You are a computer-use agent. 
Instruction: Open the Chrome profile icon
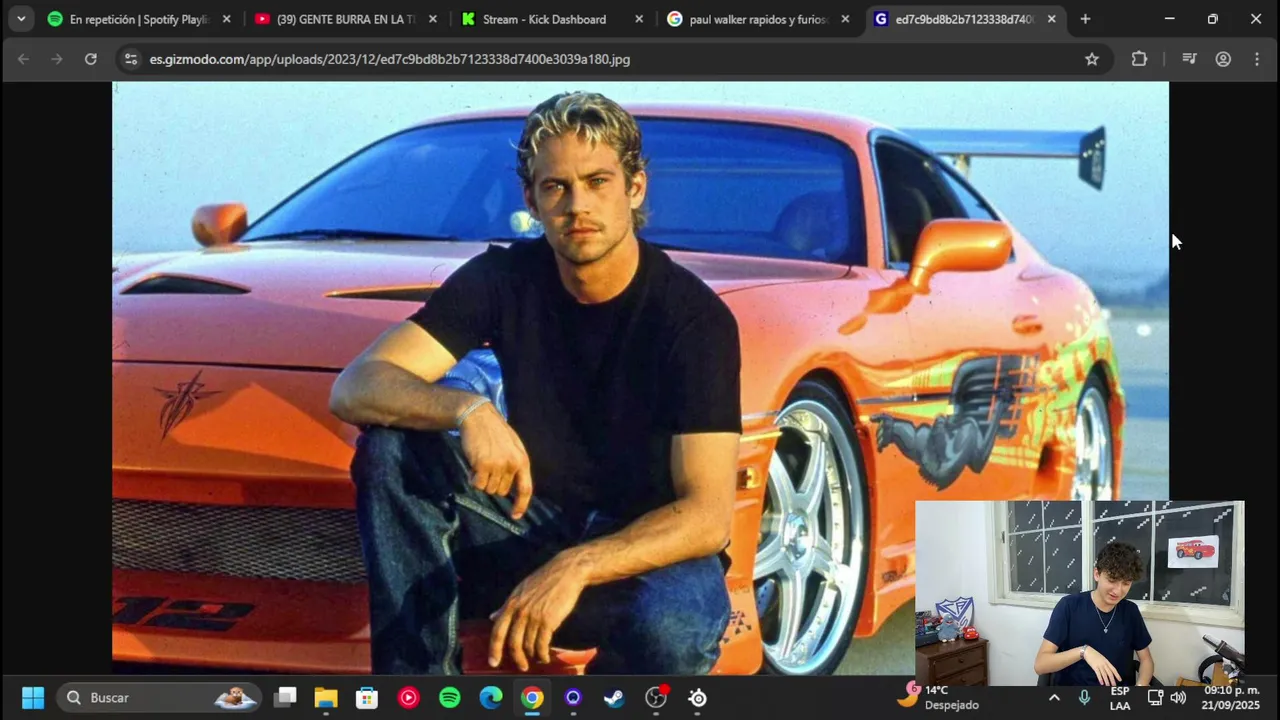pyautogui.click(x=1223, y=59)
